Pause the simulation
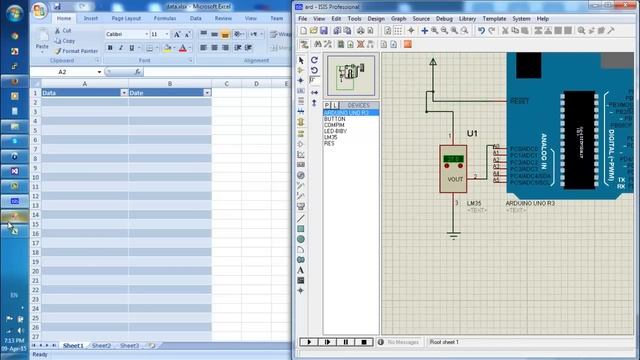The width and height of the screenshot is (640, 360). pyautogui.click(x=346, y=342)
